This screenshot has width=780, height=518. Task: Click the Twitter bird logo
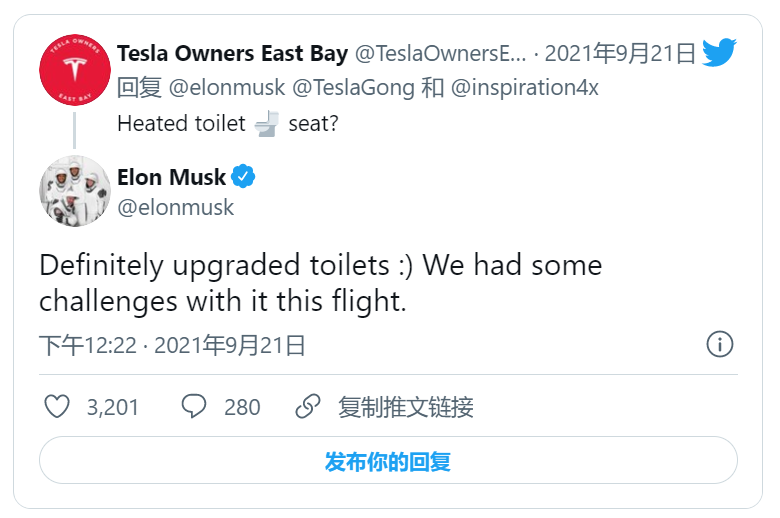click(719, 52)
